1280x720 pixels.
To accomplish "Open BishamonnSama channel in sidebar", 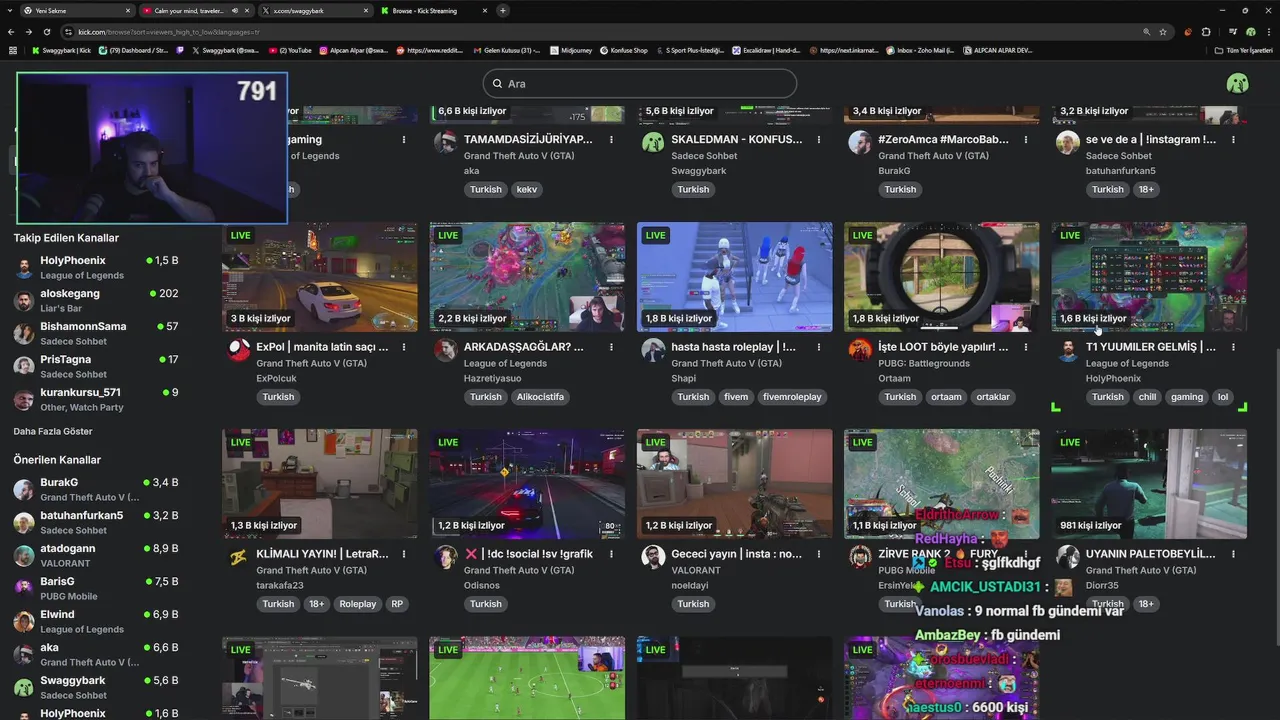I will [x=96, y=333].
